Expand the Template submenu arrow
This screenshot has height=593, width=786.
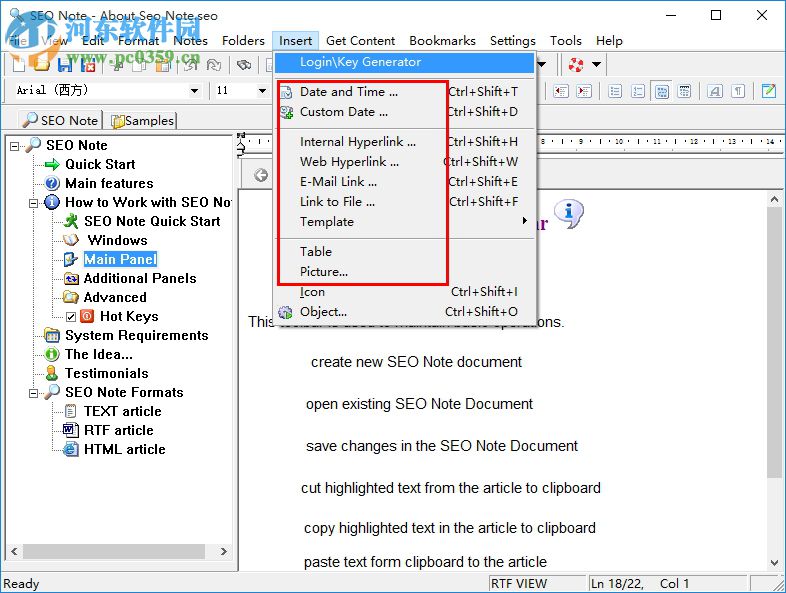[x=525, y=221]
